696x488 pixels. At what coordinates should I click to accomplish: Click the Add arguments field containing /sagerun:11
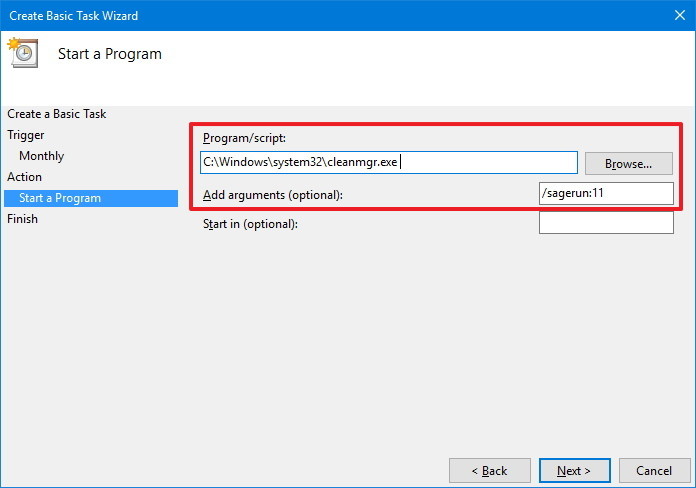point(605,193)
